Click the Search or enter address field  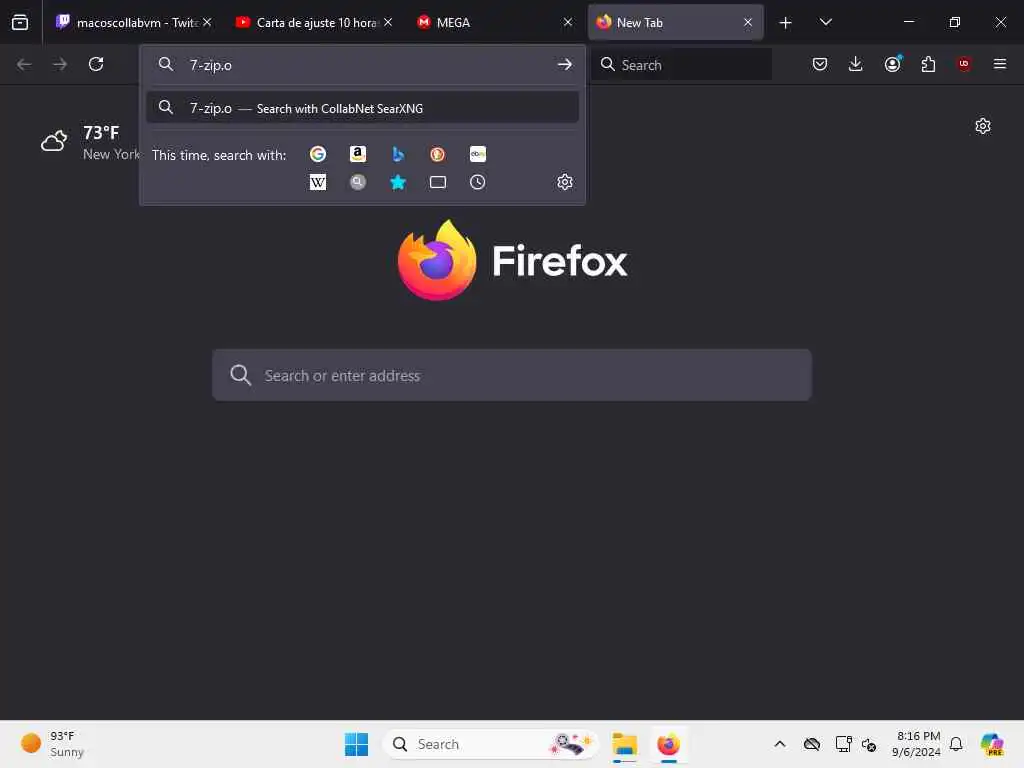point(512,375)
